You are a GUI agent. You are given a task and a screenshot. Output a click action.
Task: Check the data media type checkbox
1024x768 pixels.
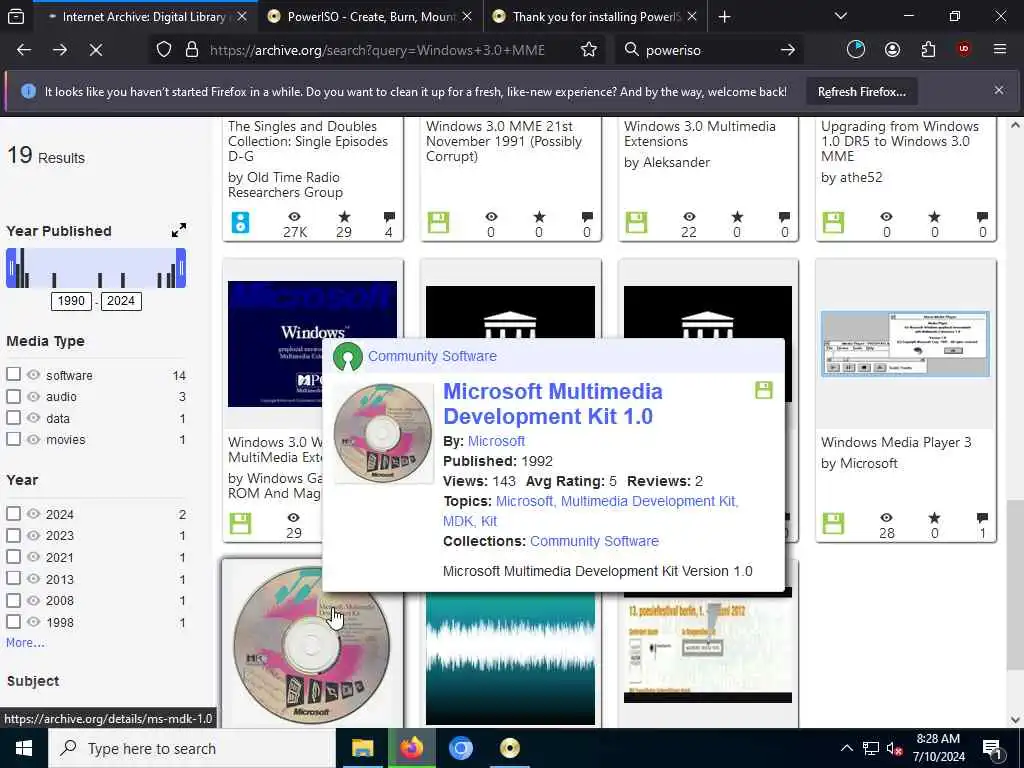pyautogui.click(x=13, y=417)
